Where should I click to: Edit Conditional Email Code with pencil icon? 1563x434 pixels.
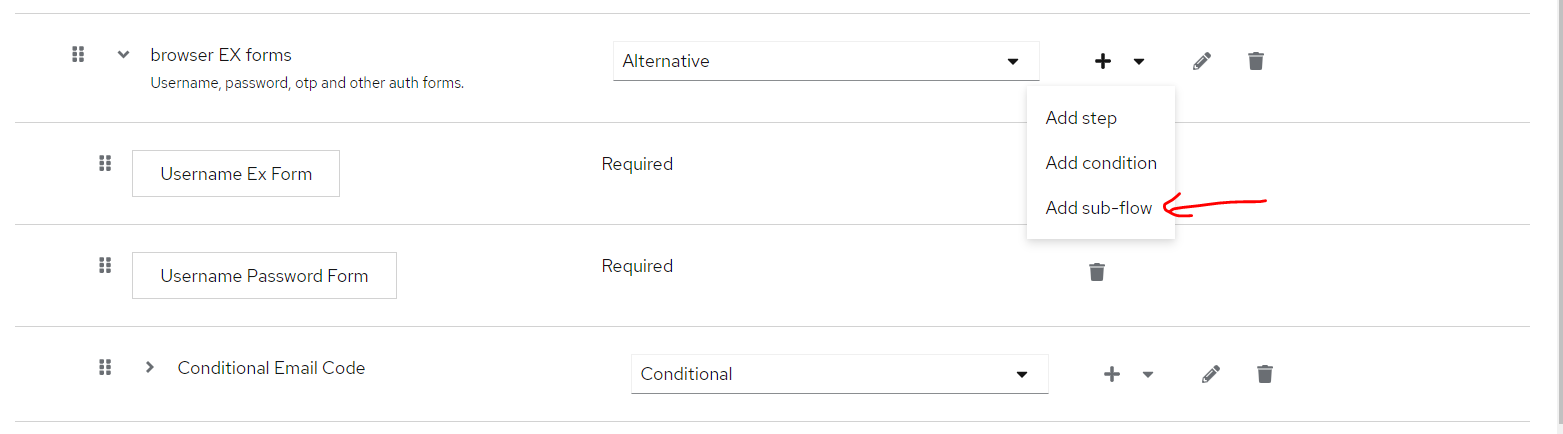click(1211, 374)
